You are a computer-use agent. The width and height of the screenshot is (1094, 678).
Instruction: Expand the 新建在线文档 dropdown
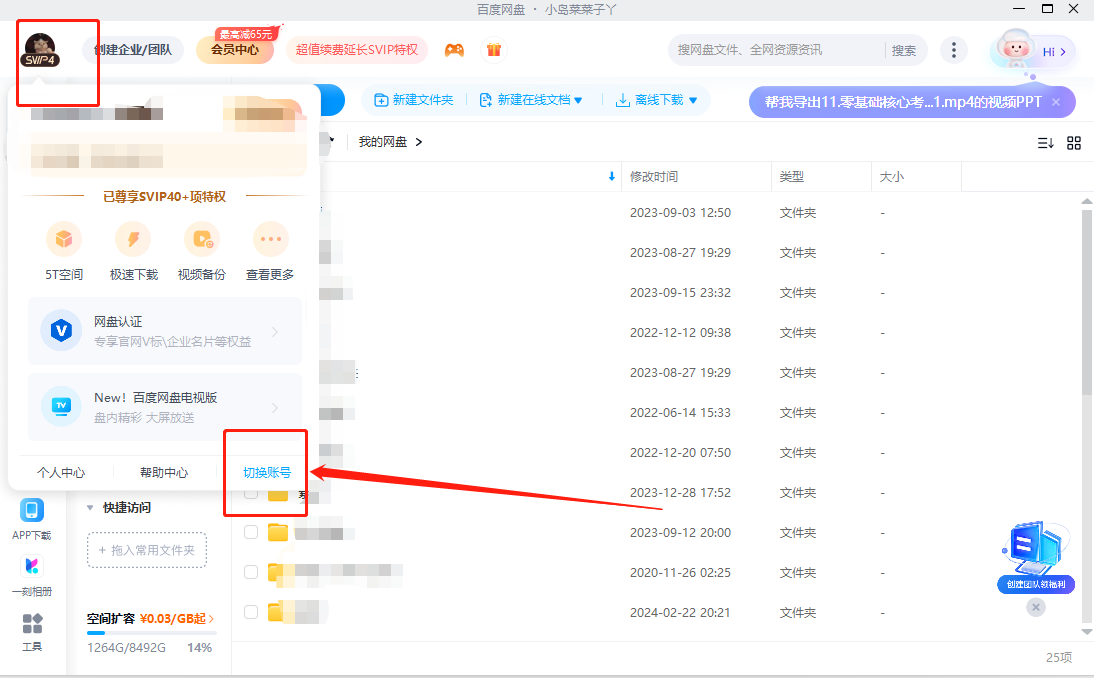(x=578, y=100)
